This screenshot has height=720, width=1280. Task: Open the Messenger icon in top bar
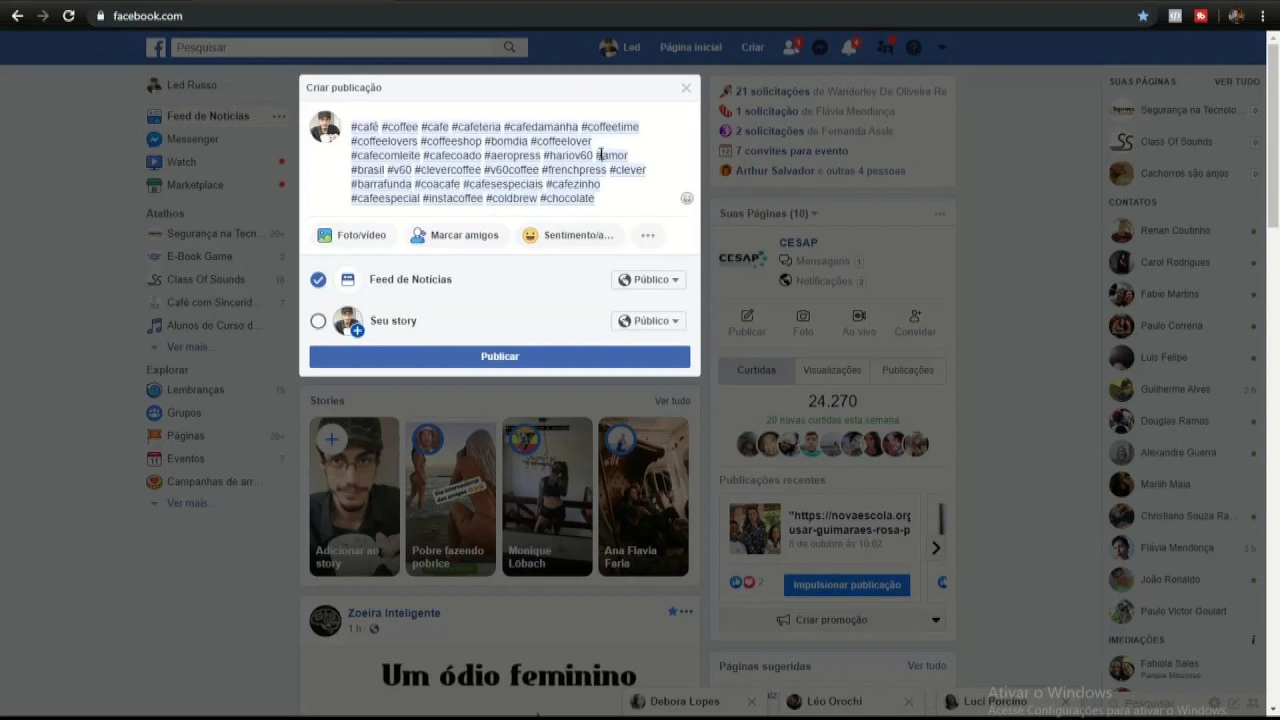pyautogui.click(x=820, y=47)
